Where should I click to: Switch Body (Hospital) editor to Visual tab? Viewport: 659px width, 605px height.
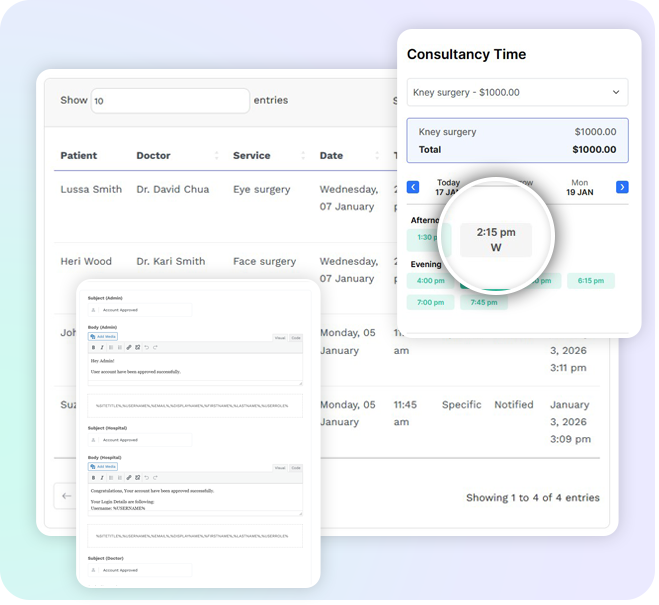coord(280,468)
